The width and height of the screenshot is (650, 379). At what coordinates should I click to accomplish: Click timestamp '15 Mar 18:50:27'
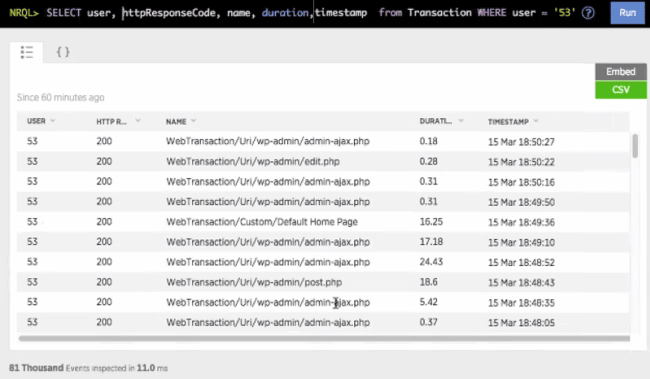click(x=521, y=142)
